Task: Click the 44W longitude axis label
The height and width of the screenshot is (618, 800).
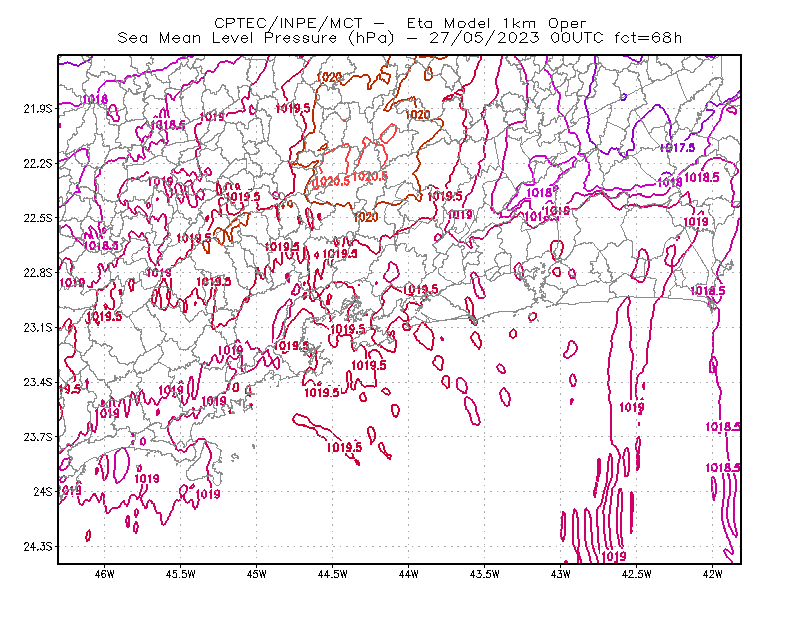Action: pos(409,574)
